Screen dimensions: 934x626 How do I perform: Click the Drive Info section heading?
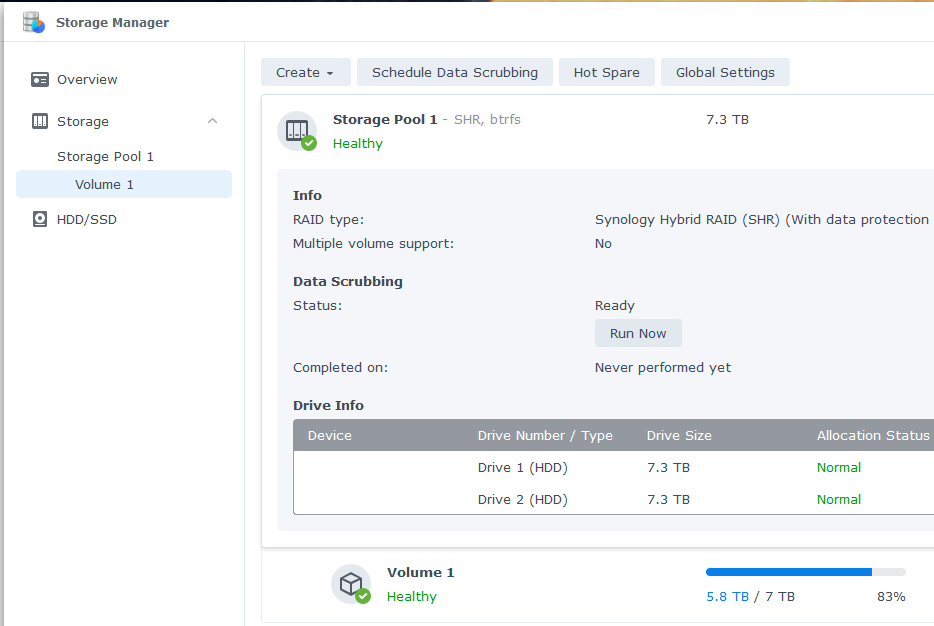(328, 405)
